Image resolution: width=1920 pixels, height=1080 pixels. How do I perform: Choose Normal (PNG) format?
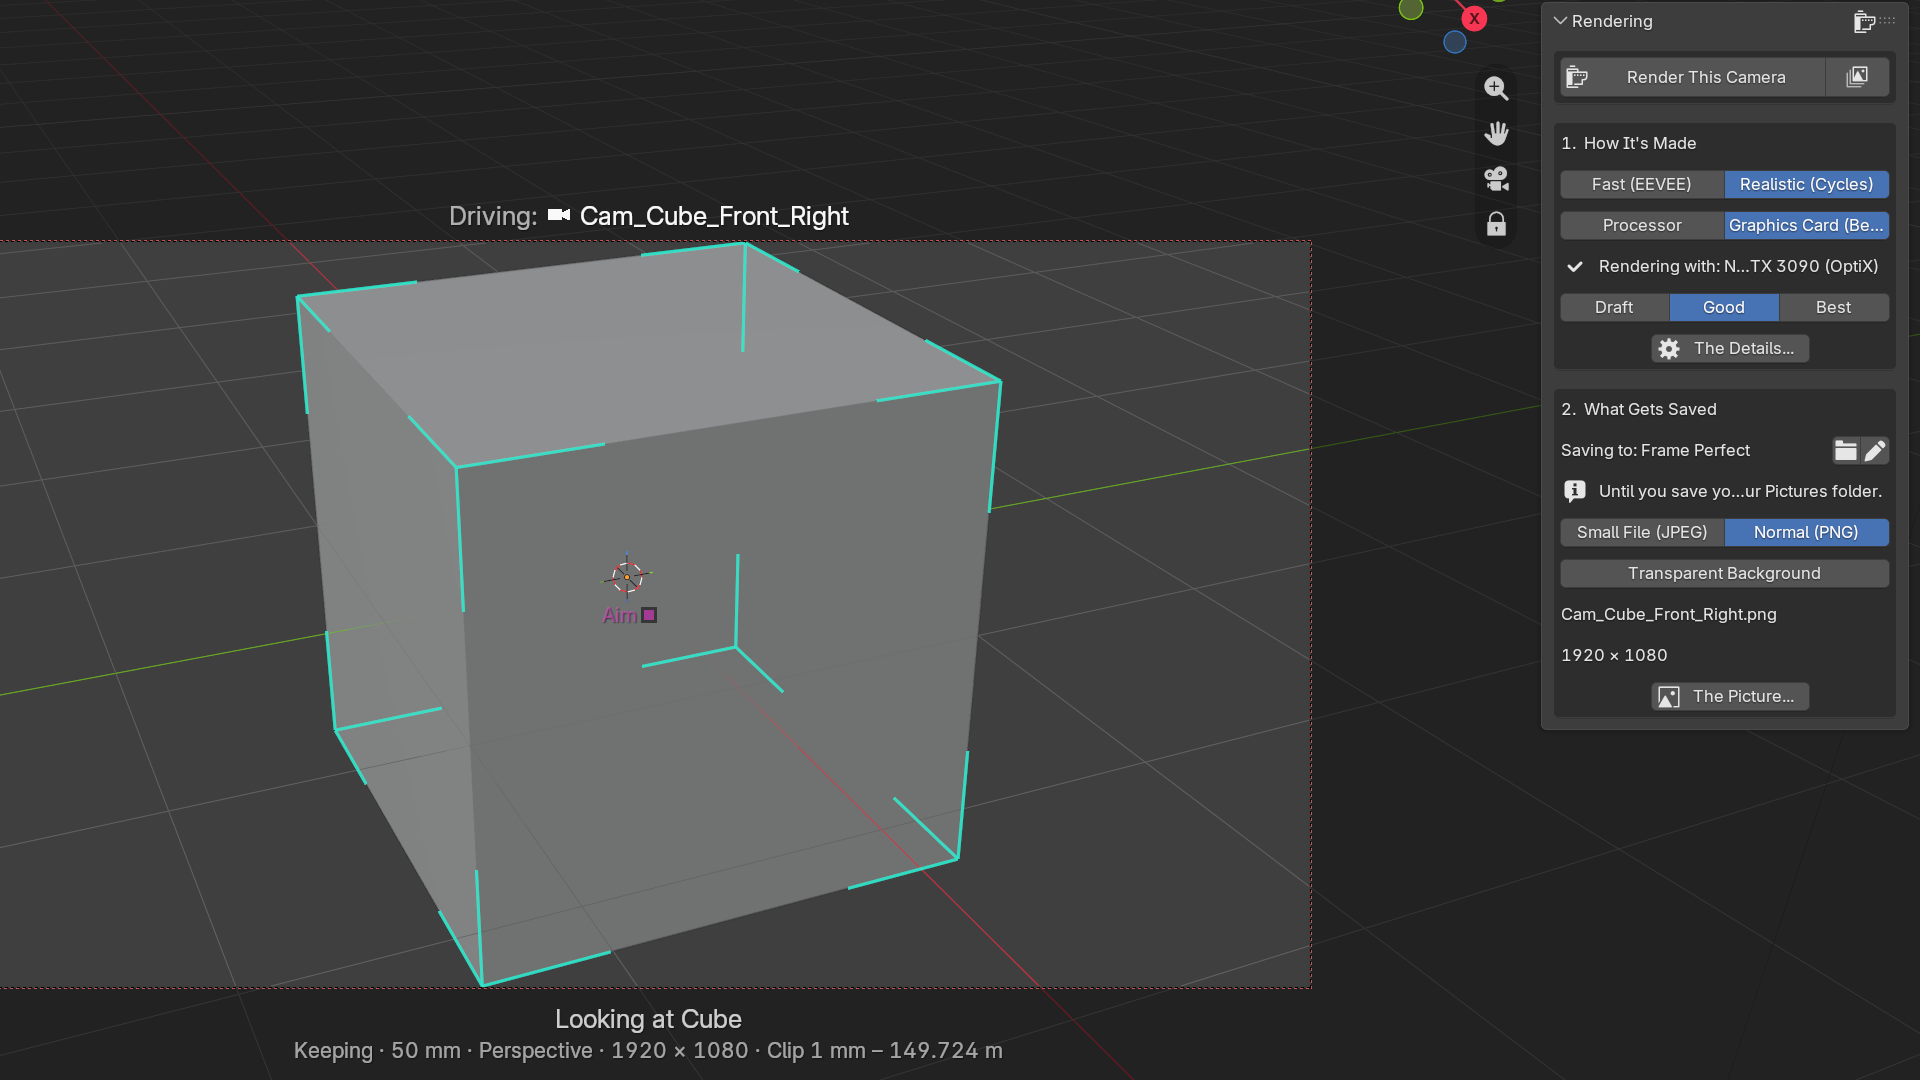[1806, 532]
